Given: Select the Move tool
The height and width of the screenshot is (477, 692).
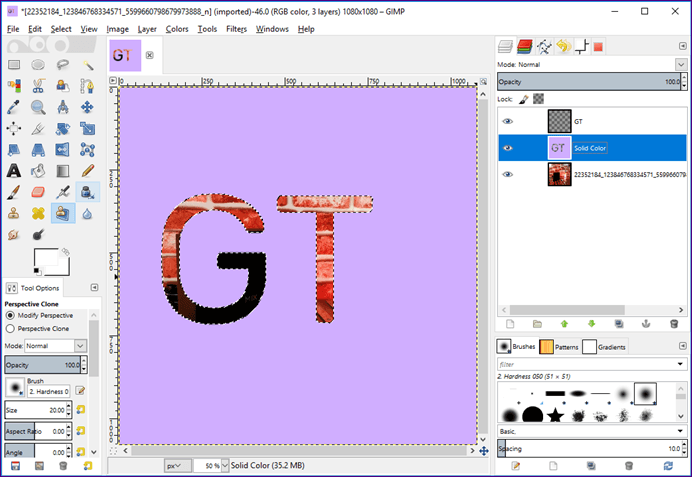Looking at the screenshot, I should tap(87, 107).
